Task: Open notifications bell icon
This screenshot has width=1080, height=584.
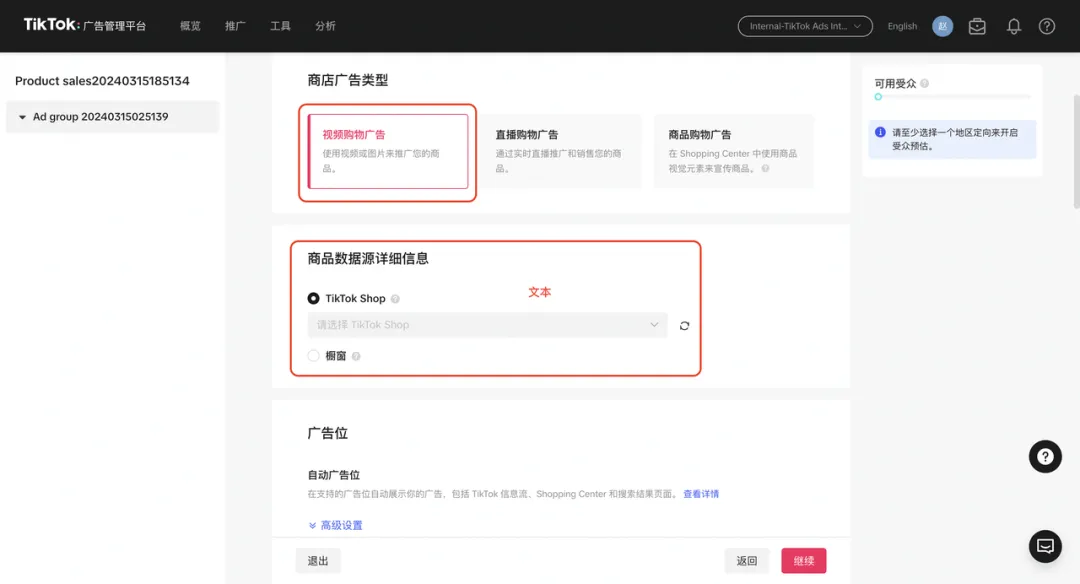Action: coord(1013,26)
